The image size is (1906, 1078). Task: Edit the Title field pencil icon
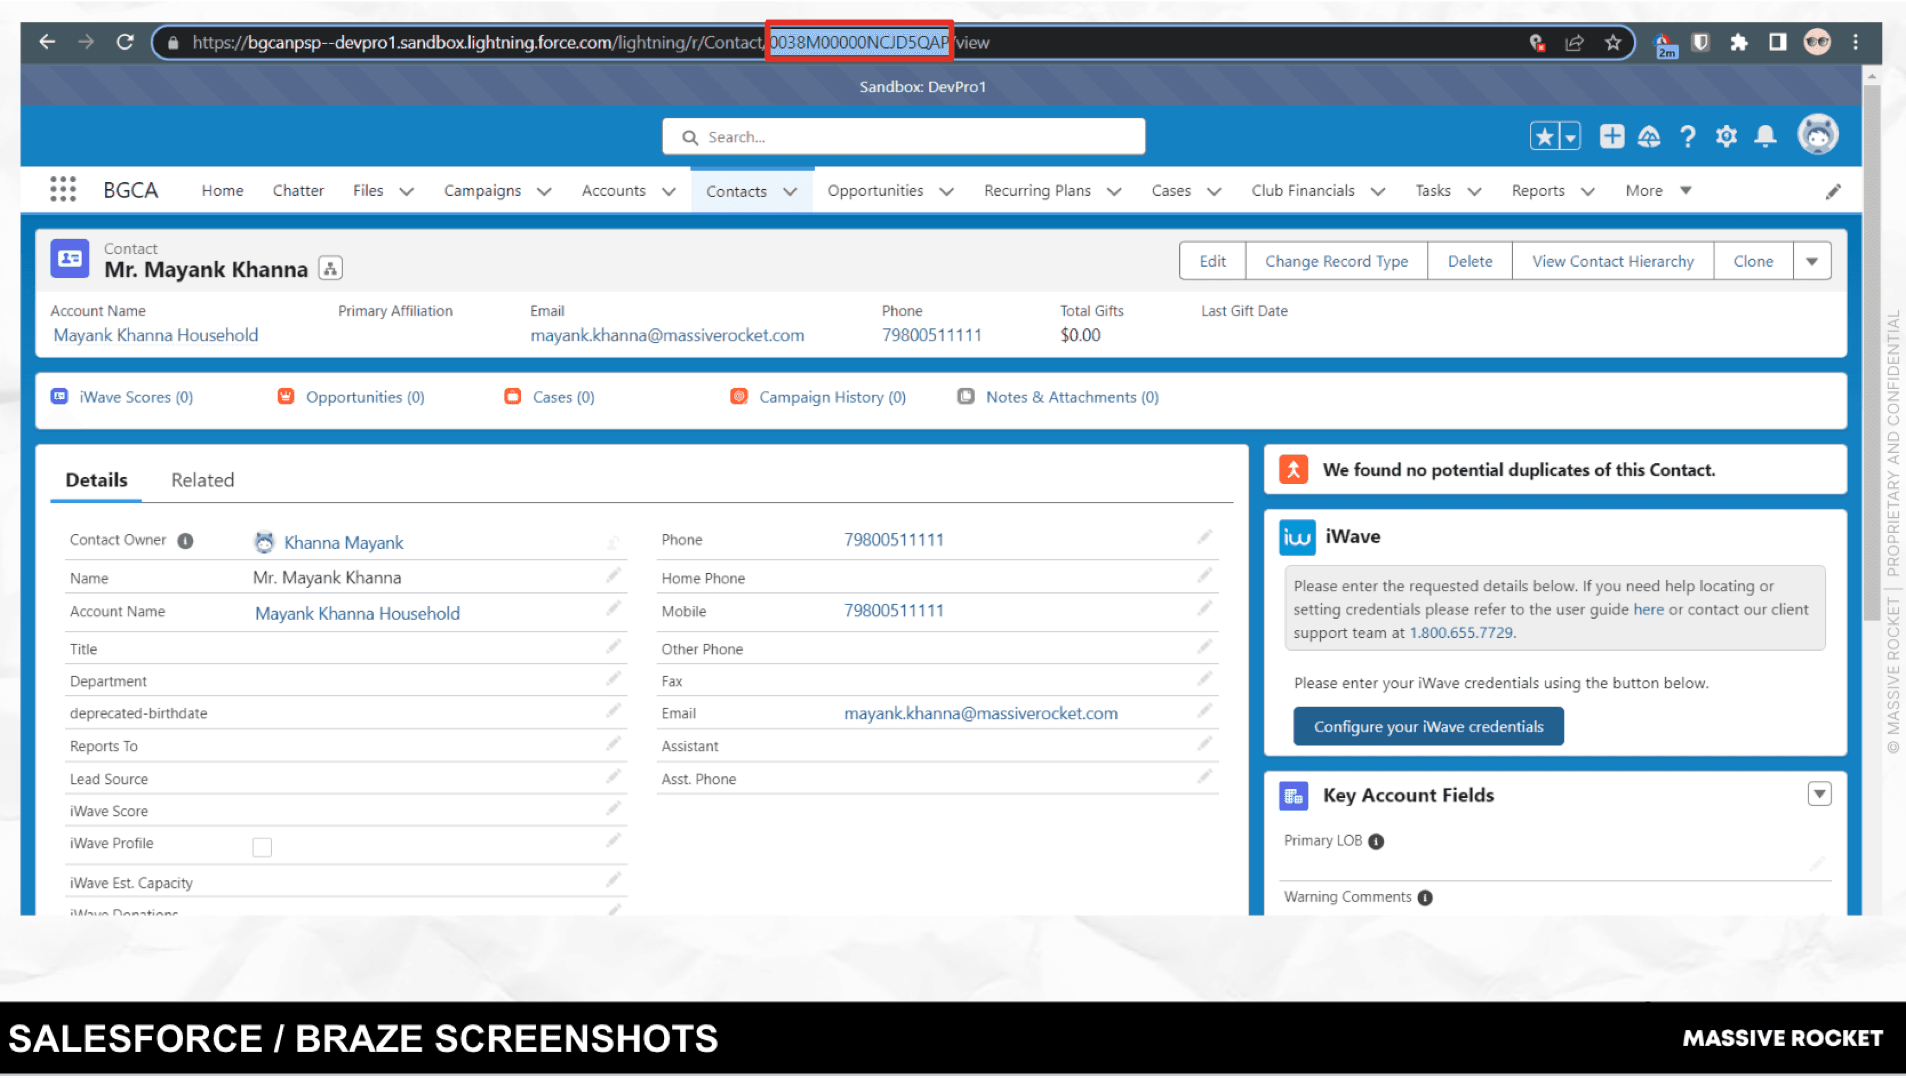point(613,646)
